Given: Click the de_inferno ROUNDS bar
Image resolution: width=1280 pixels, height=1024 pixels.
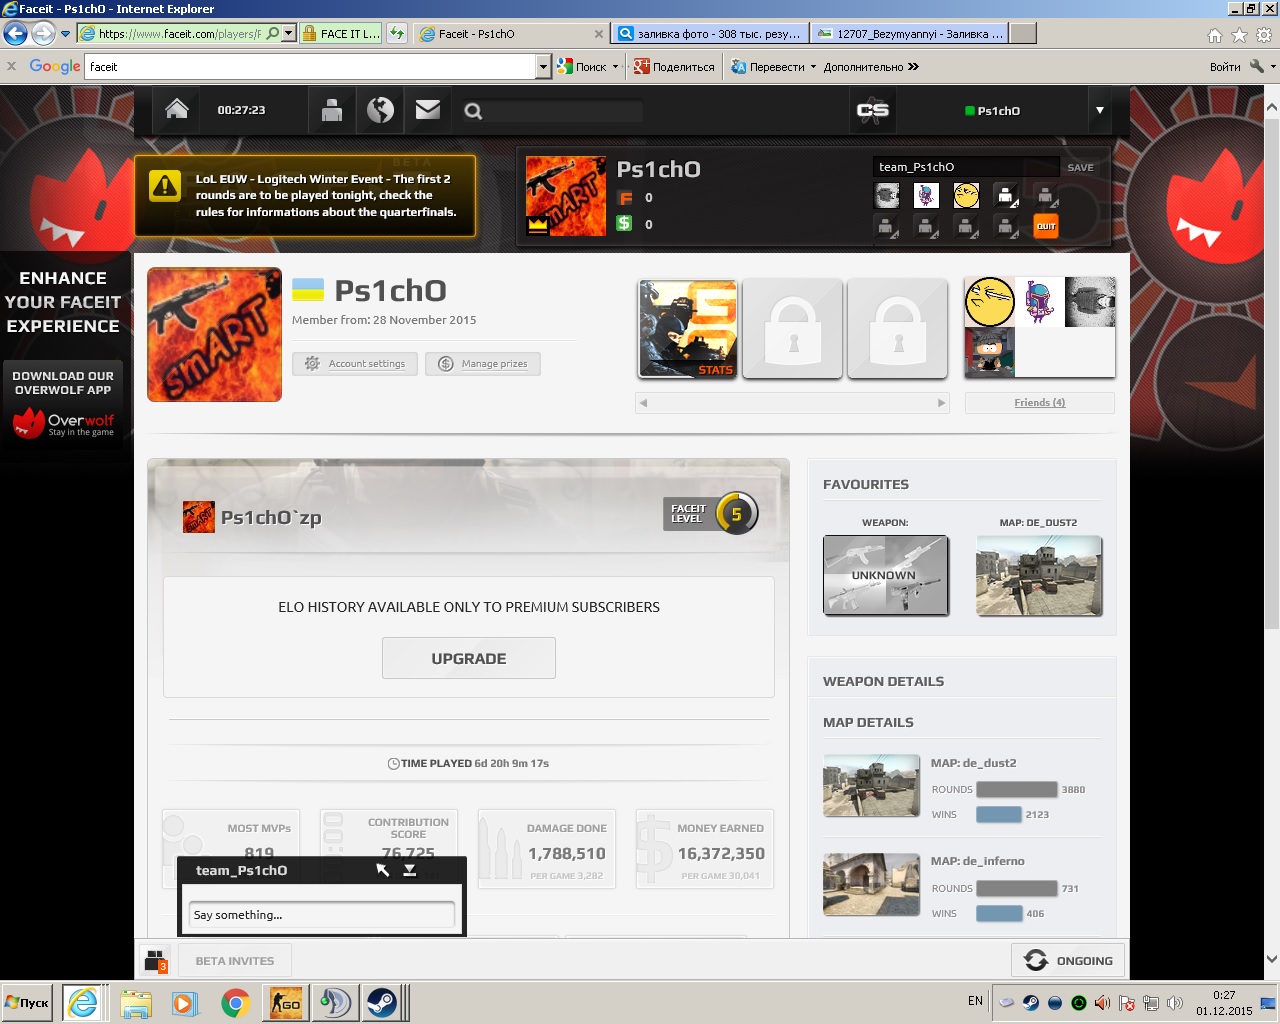Looking at the screenshot, I should (1016, 888).
